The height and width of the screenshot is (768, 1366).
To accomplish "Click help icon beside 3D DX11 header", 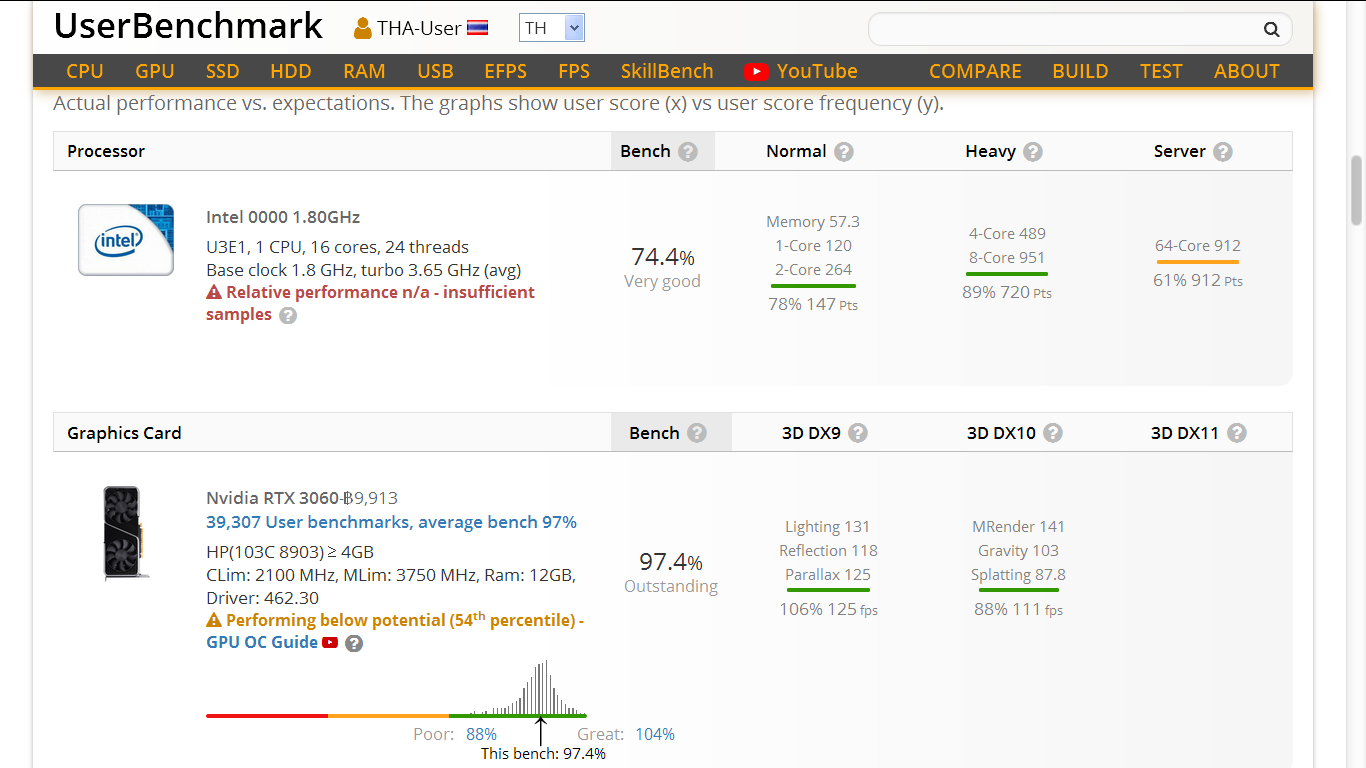I will (1237, 433).
